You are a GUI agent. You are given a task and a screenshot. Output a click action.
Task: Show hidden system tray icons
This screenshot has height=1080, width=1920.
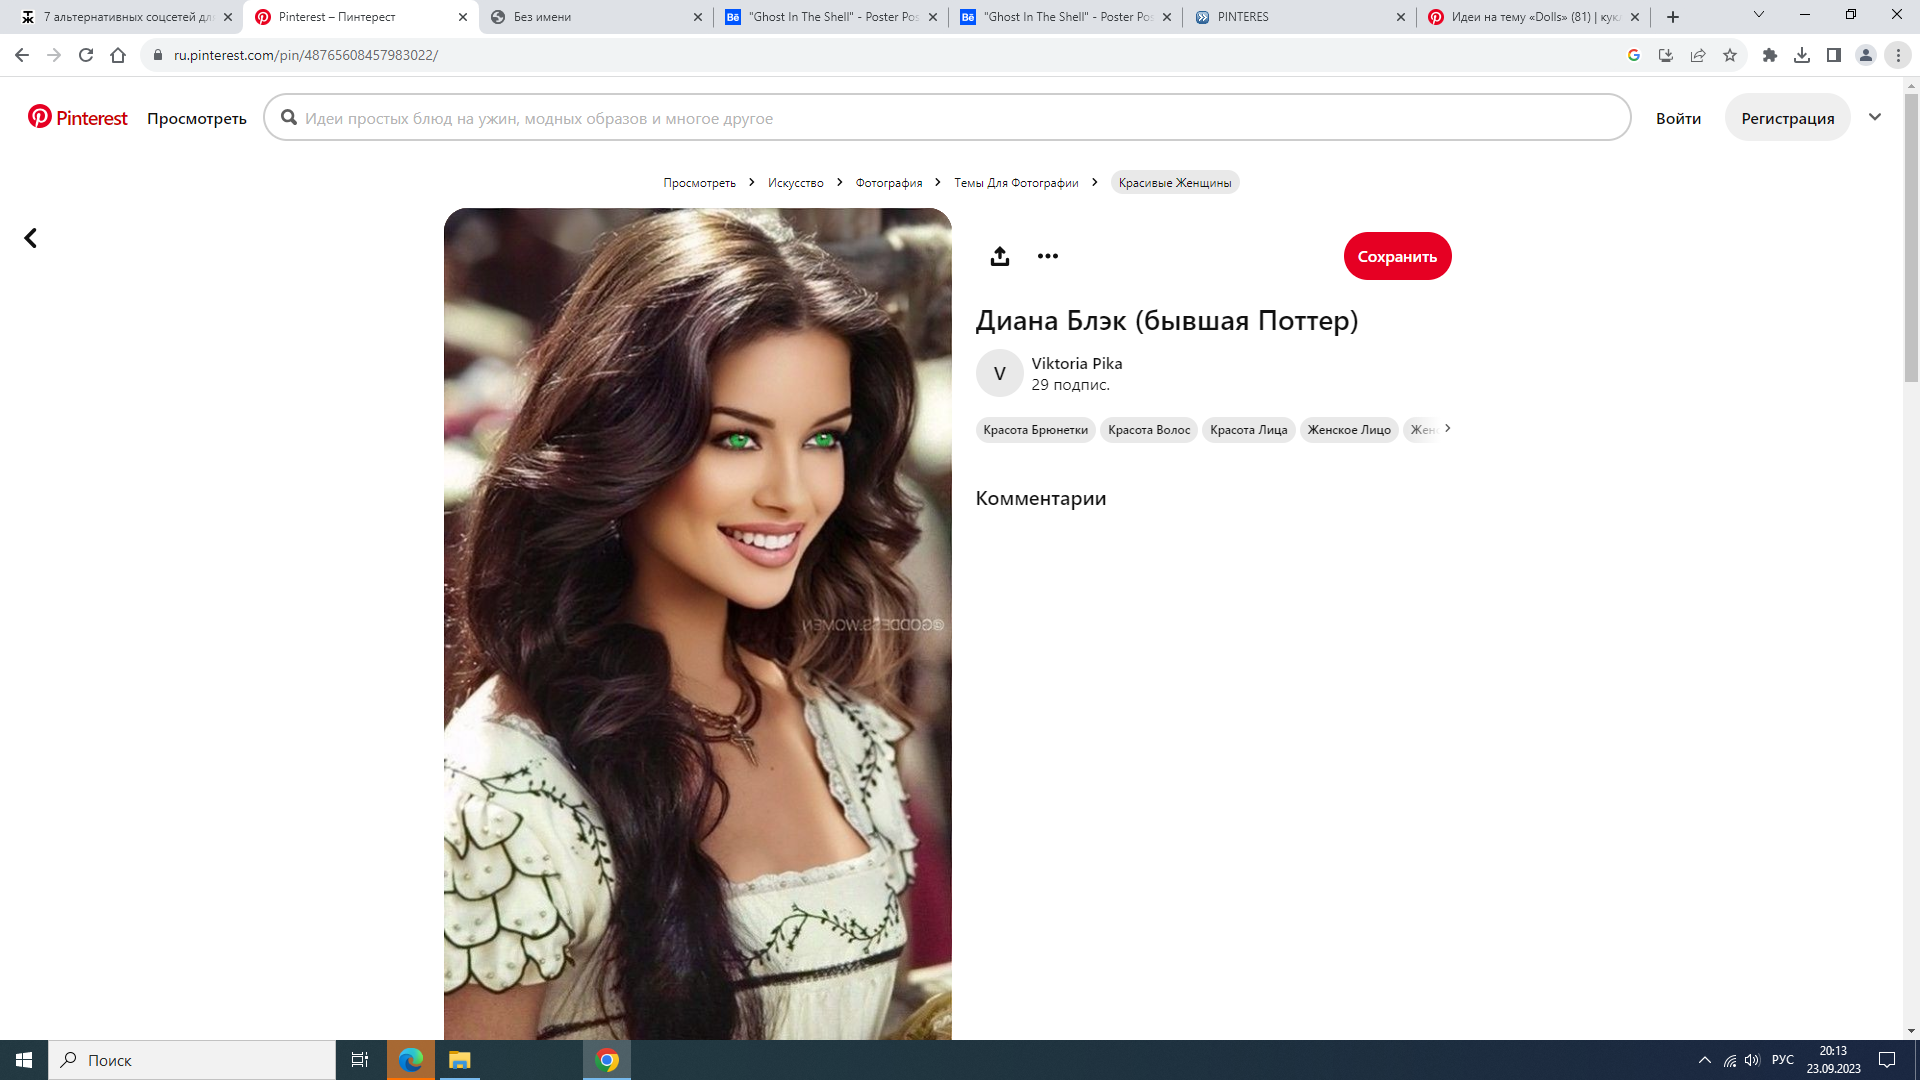coord(1705,1060)
